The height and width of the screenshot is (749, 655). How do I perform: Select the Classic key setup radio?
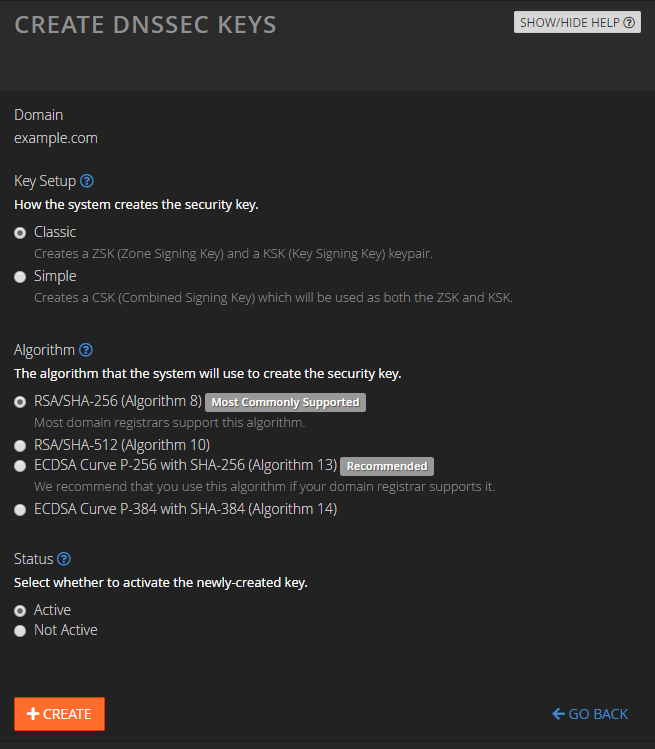coord(20,233)
